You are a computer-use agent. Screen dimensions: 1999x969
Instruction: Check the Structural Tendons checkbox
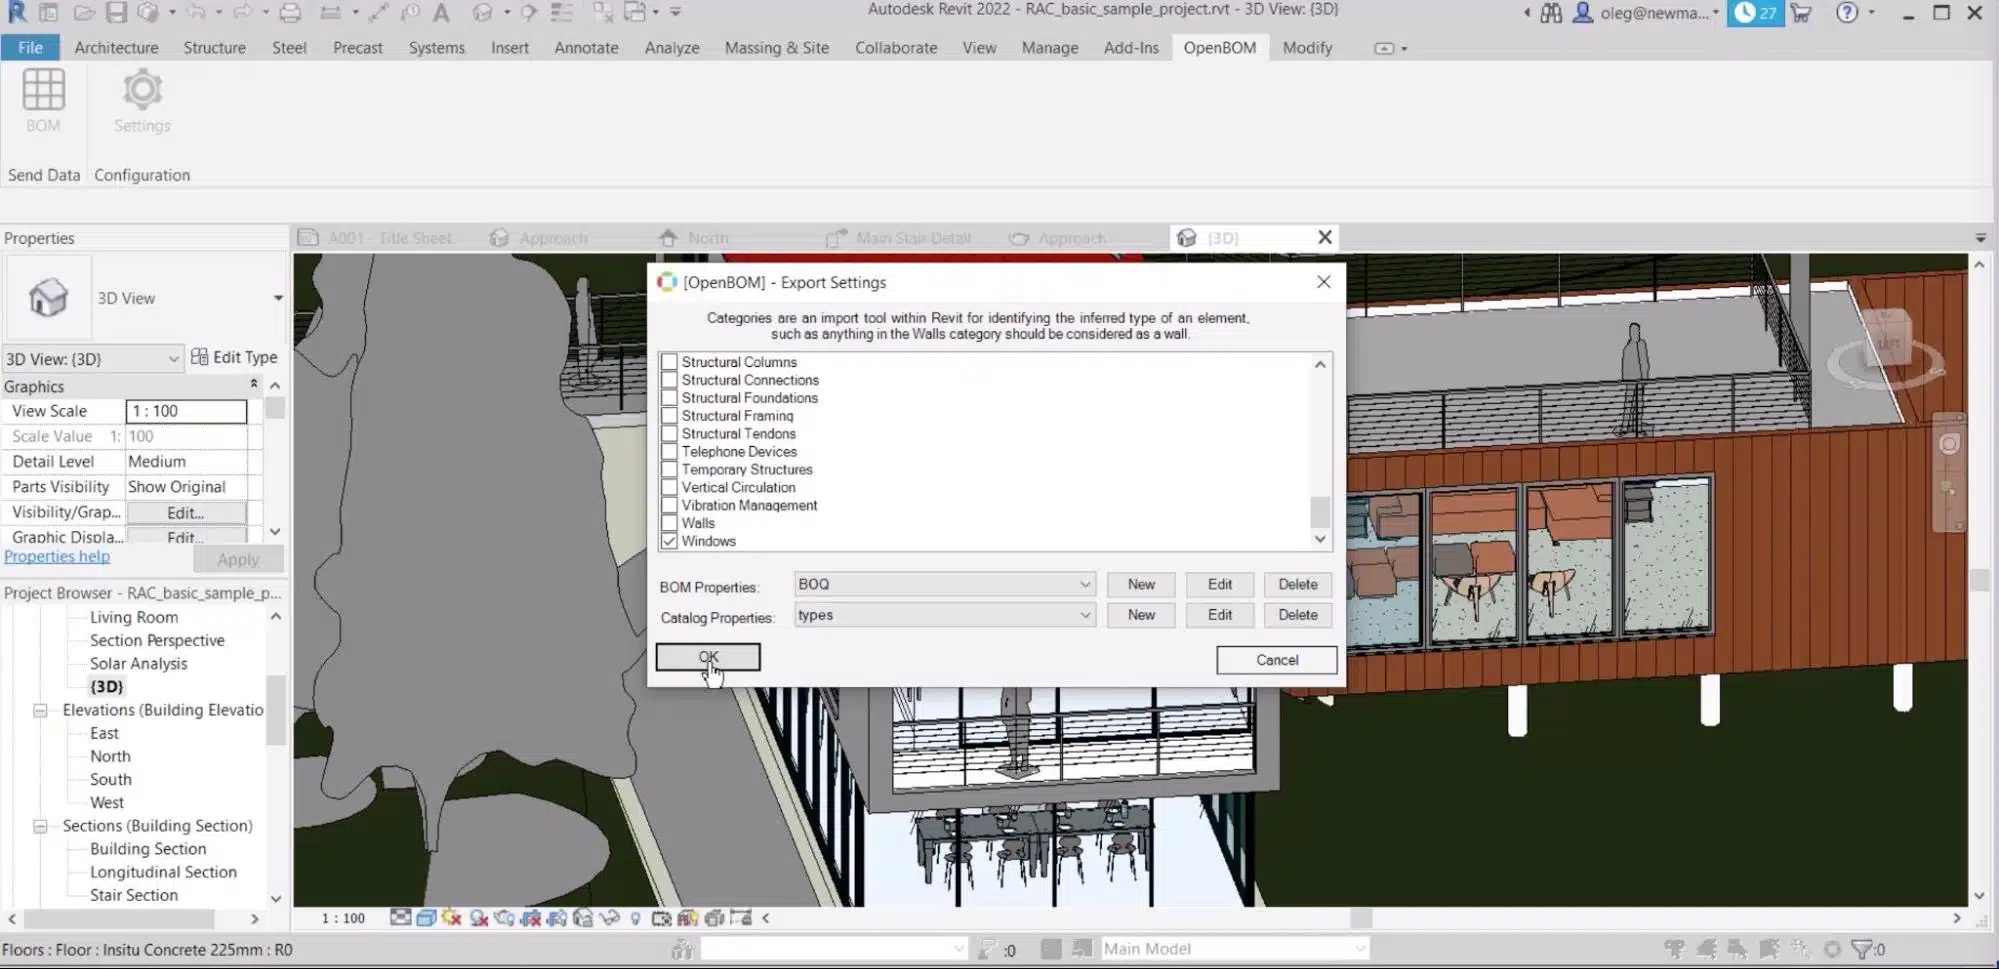(x=670, y=434)
